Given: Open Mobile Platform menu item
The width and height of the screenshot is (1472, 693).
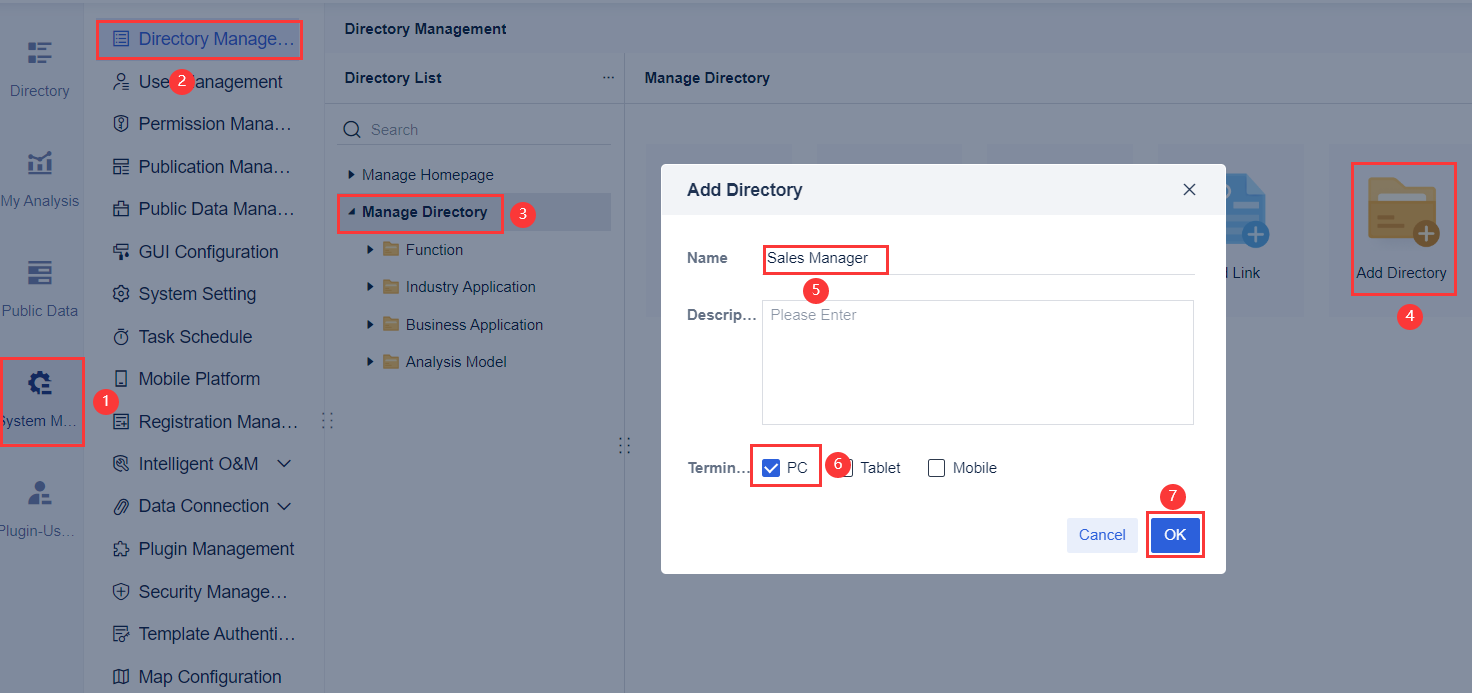Looking at the screenshot, I should (x=204, y=379).
